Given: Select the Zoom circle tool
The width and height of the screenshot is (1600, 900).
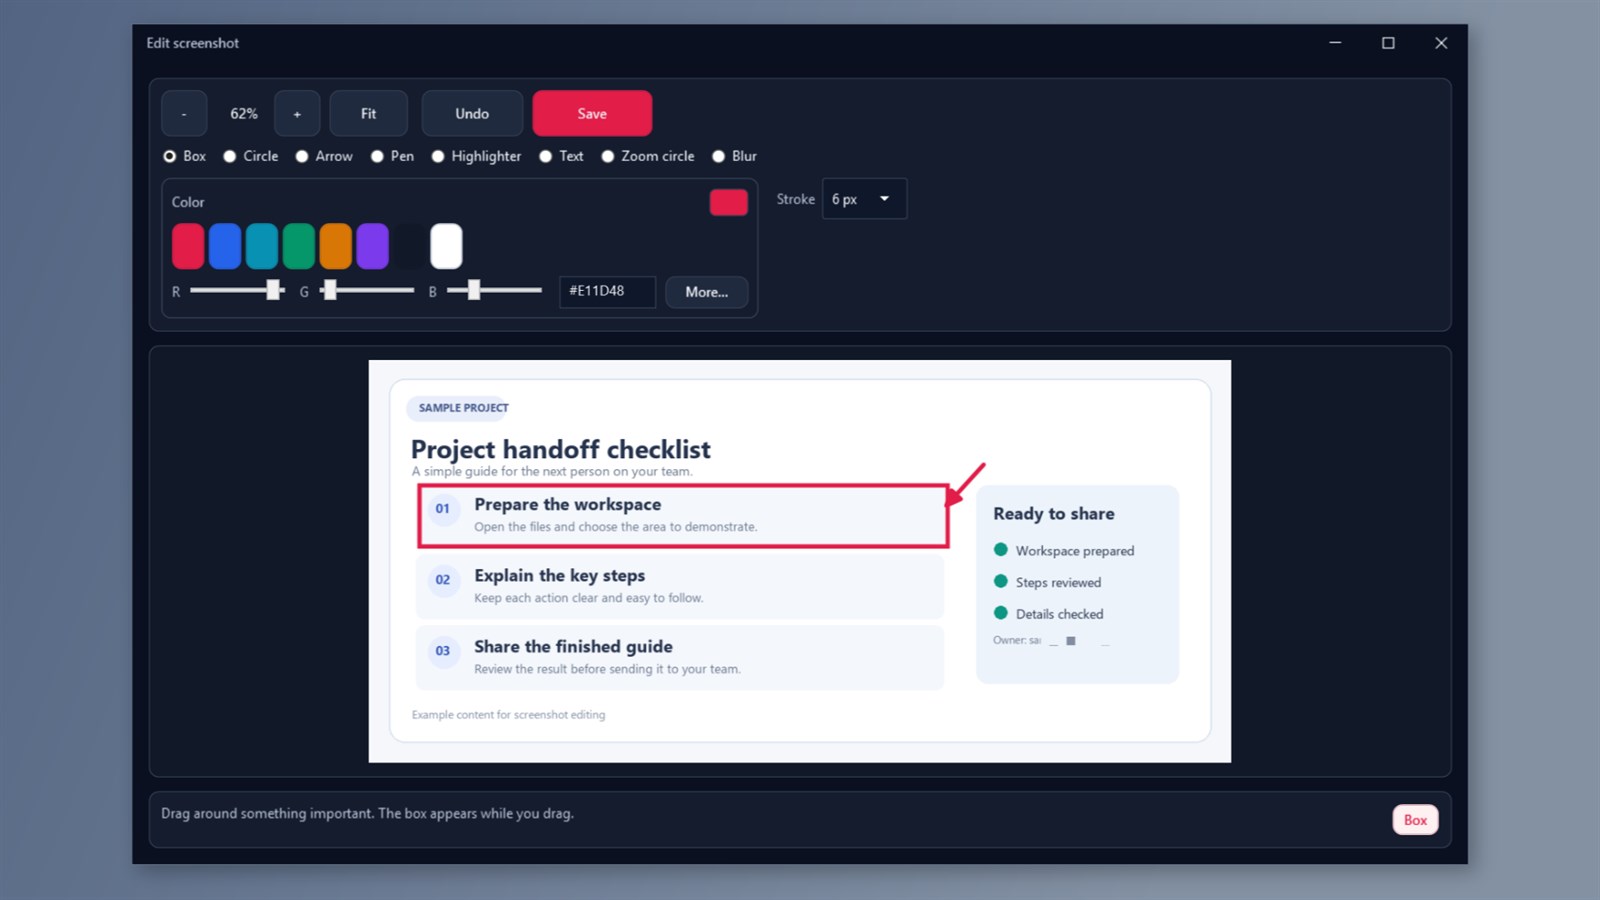Looking at the screenshot, I should pos(647,156).
